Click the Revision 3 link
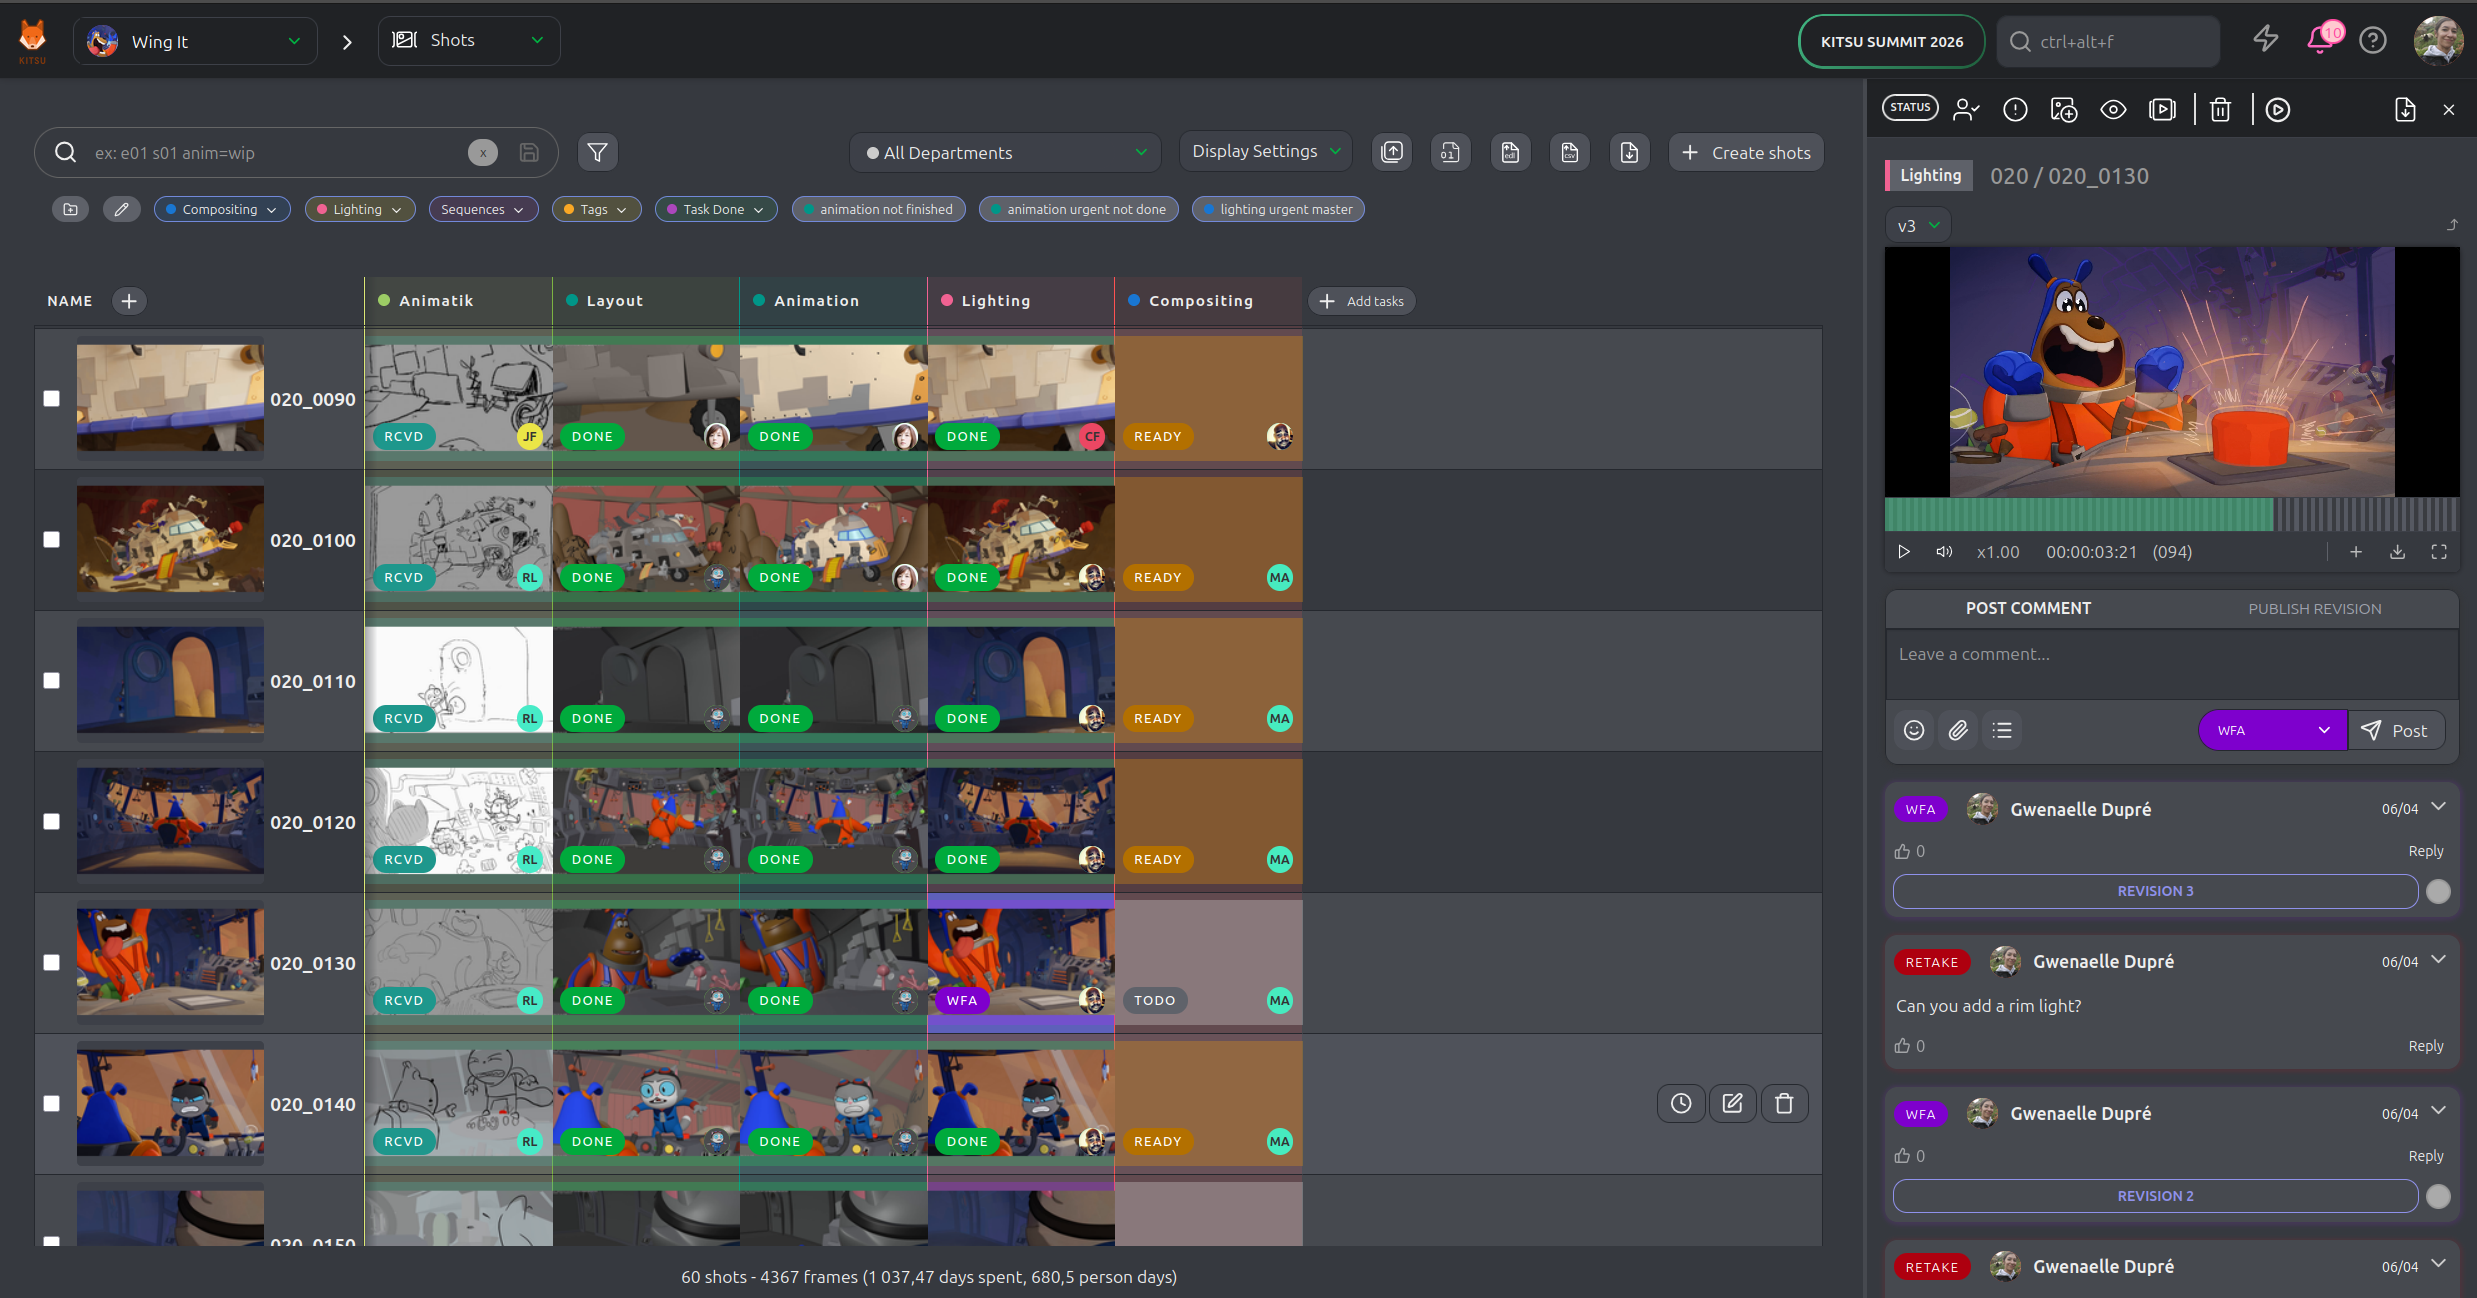Image resolution: width=2477 pixels, height=1298 pixels. 2155,891
